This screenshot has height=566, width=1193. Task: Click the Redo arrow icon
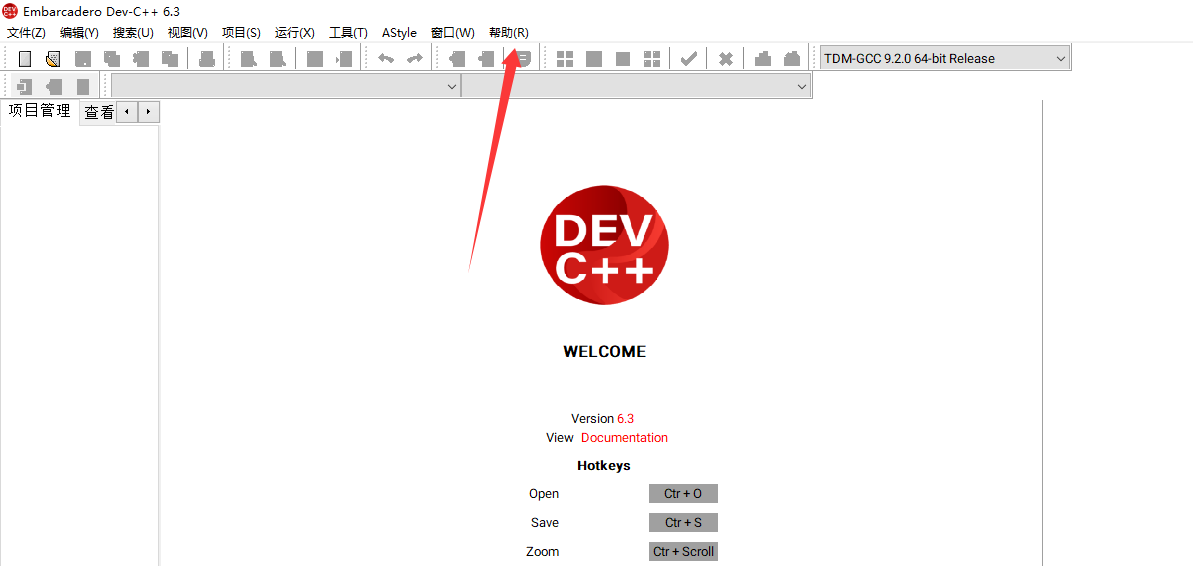point(415,59)
